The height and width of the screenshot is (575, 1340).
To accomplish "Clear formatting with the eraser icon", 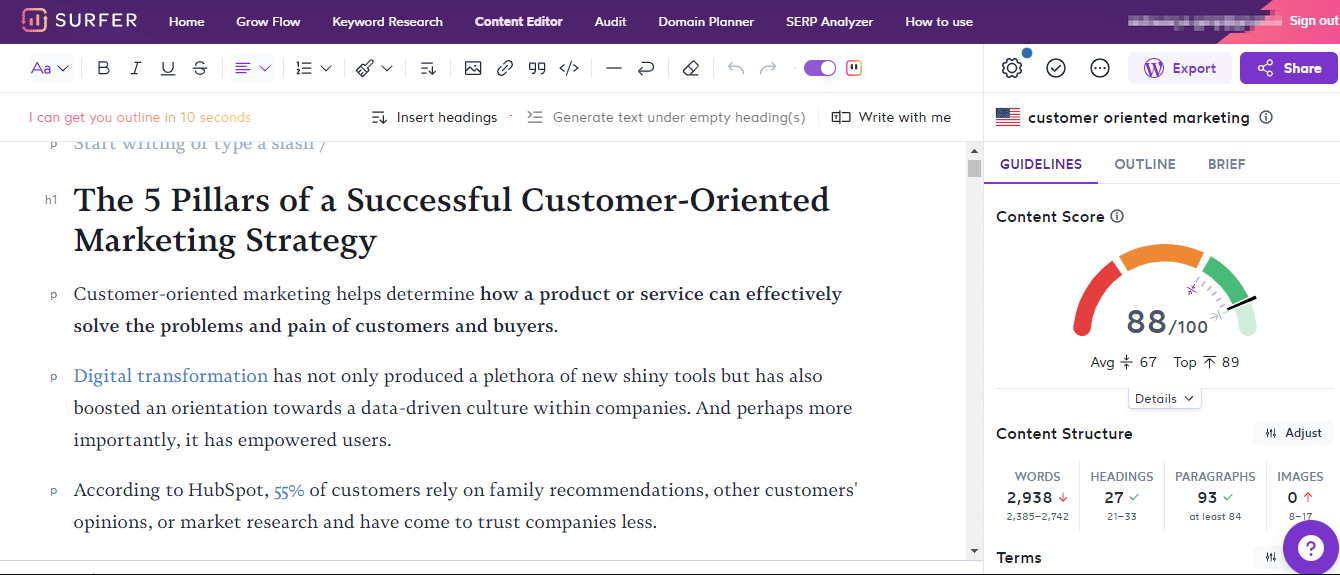I will 690,68.
